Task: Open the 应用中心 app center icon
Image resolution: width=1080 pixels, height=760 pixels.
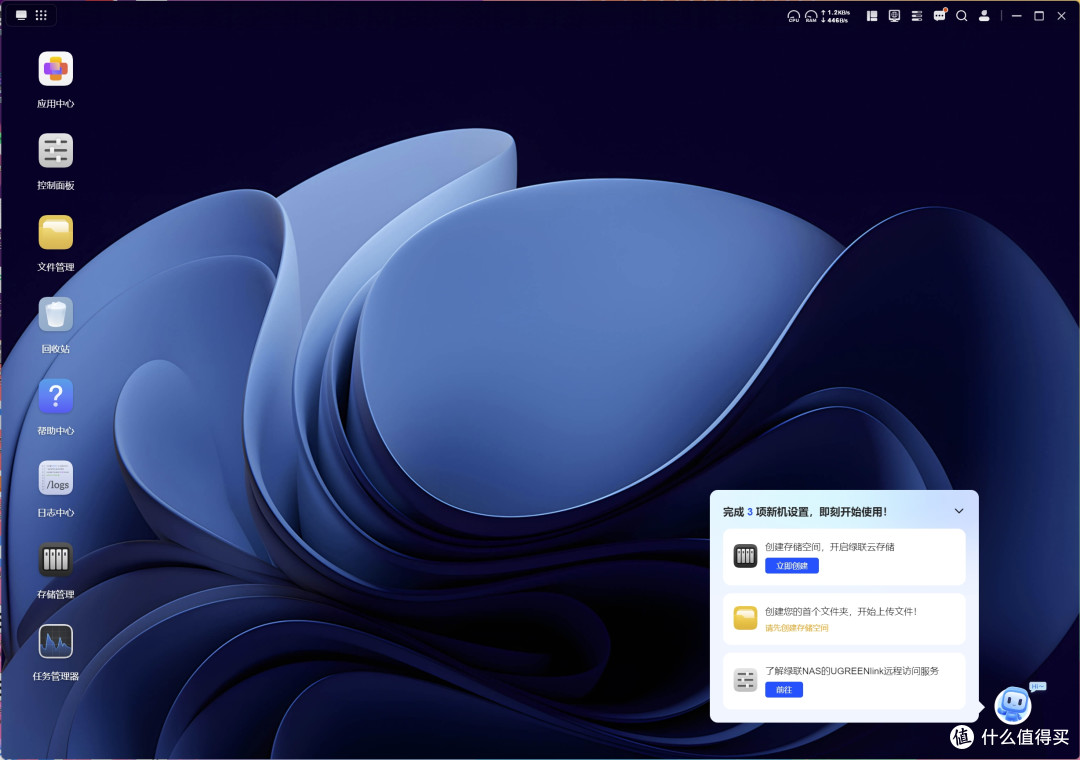Action: (56, 69)
